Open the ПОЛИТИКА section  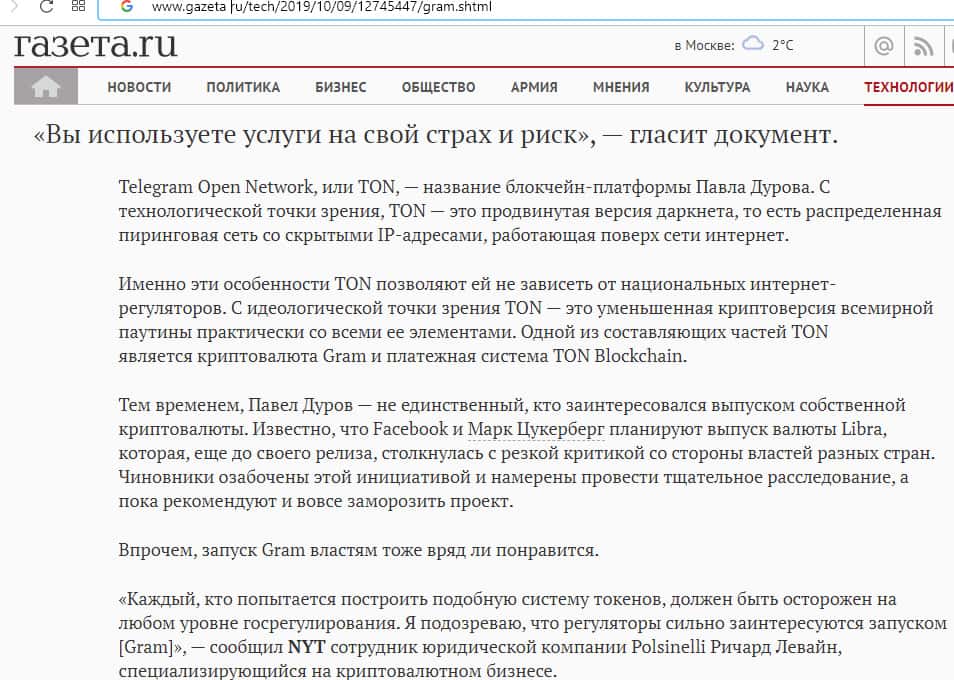(243, 87)
